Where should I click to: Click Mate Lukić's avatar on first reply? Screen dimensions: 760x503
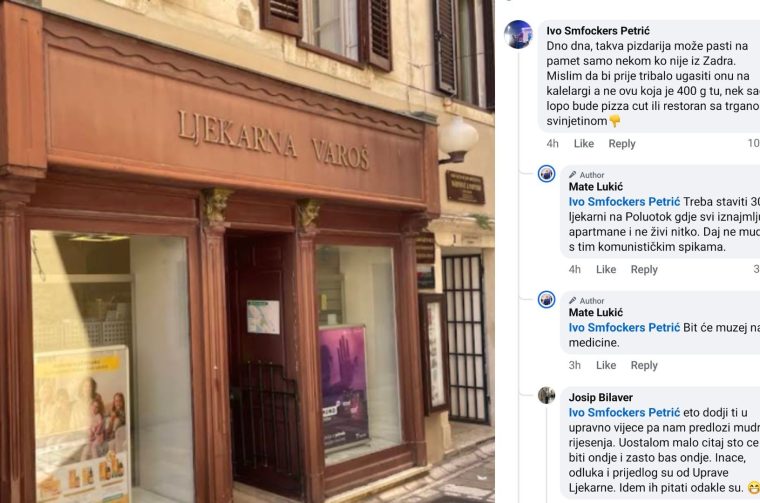coord(546,173)
